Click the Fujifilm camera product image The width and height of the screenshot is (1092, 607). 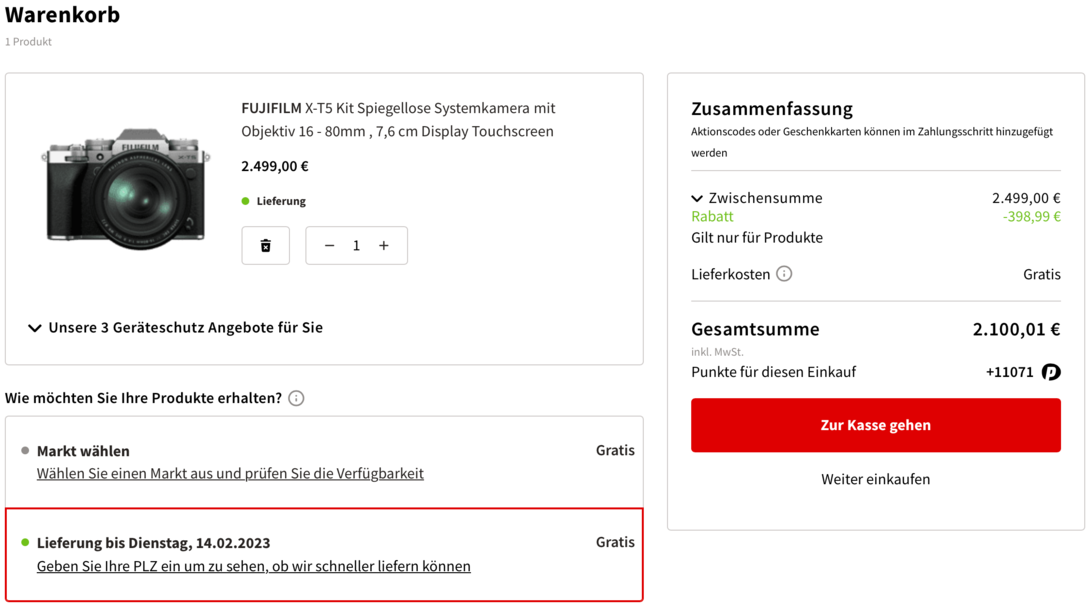pyautogui.click(x=126, y=185)
